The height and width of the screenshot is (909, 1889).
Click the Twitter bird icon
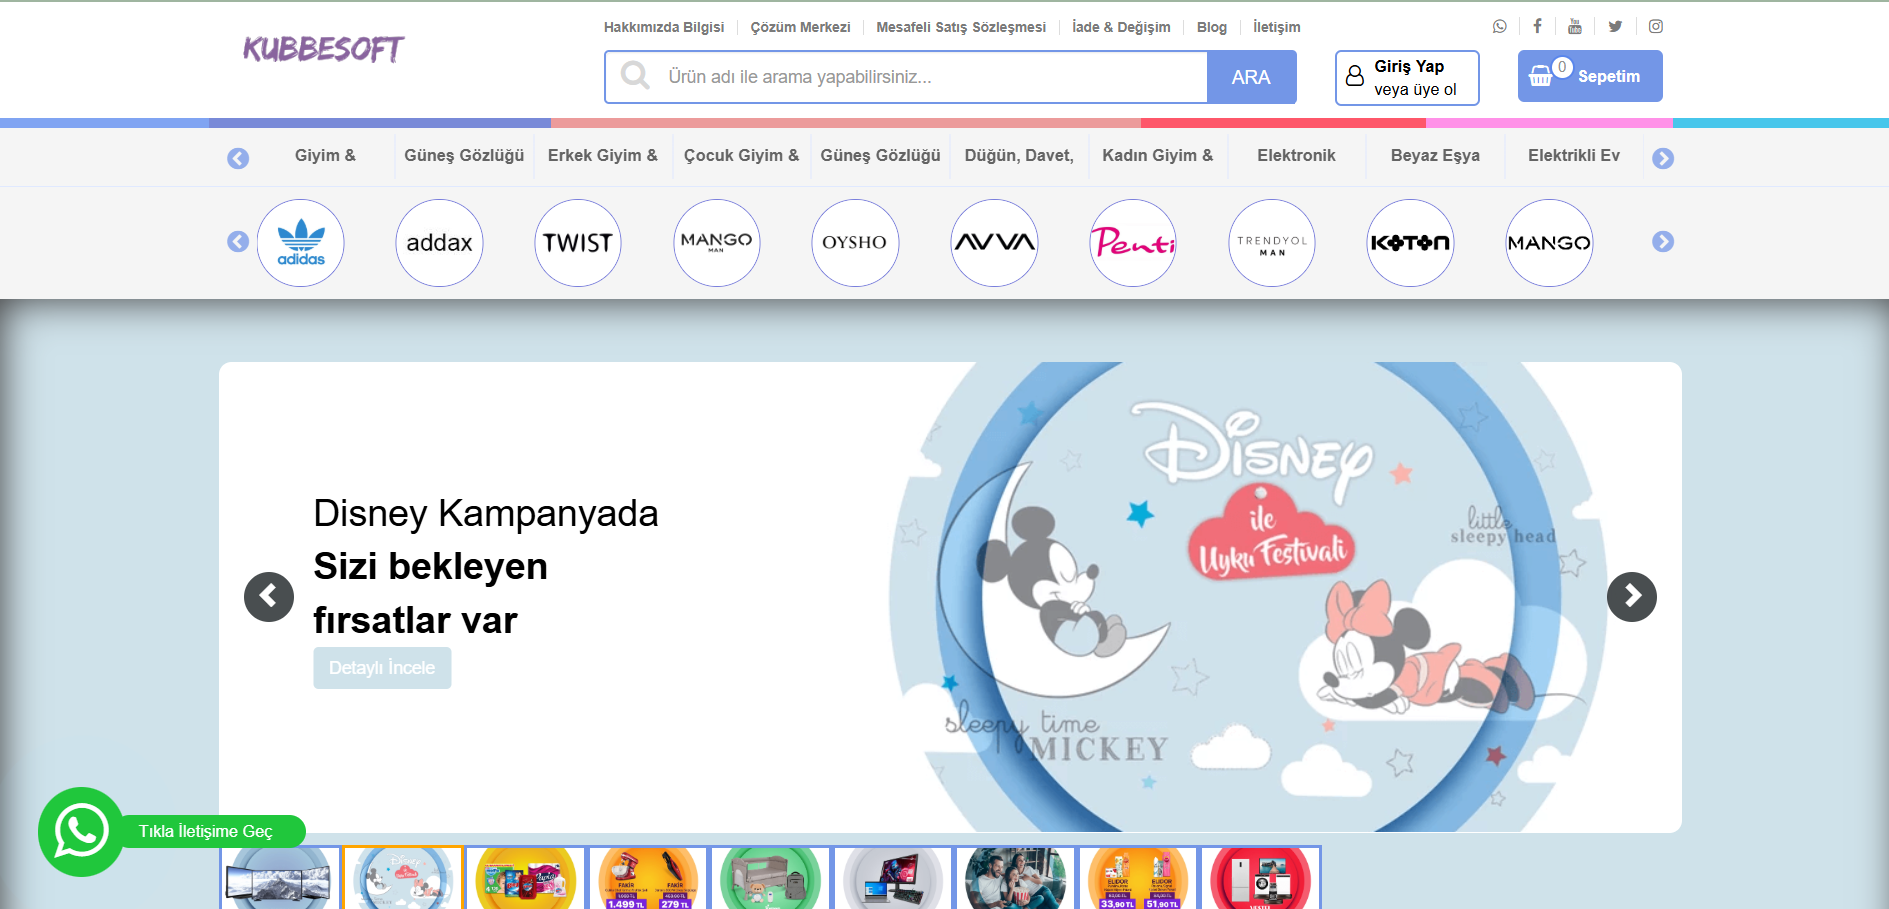[x=1615, y=27]
